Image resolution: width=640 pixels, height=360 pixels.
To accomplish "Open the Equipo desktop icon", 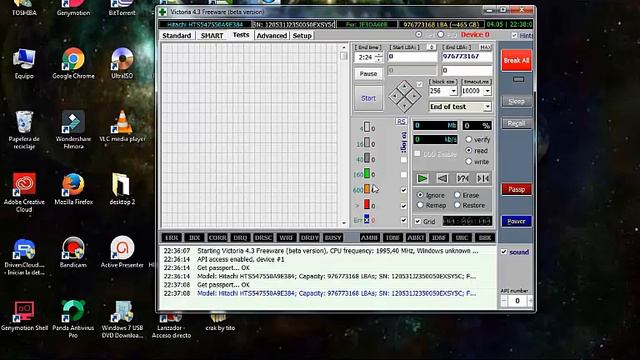I will (x=24, y=63).
